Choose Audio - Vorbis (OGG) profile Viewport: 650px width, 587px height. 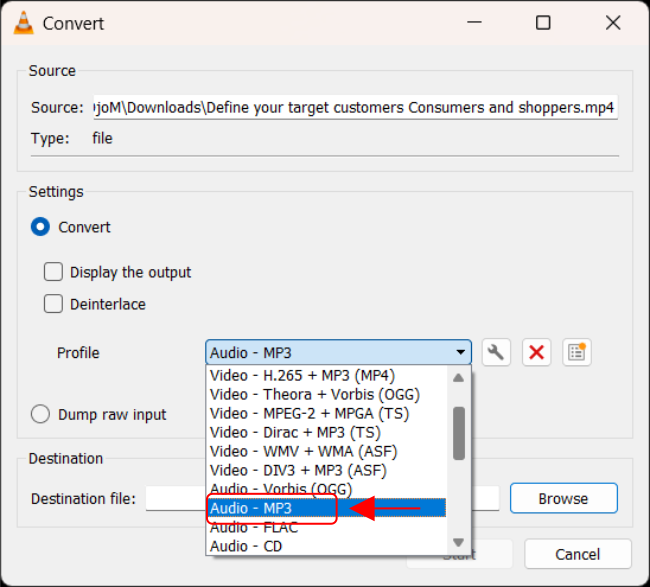pyautogui.click(x=326, y=489)
